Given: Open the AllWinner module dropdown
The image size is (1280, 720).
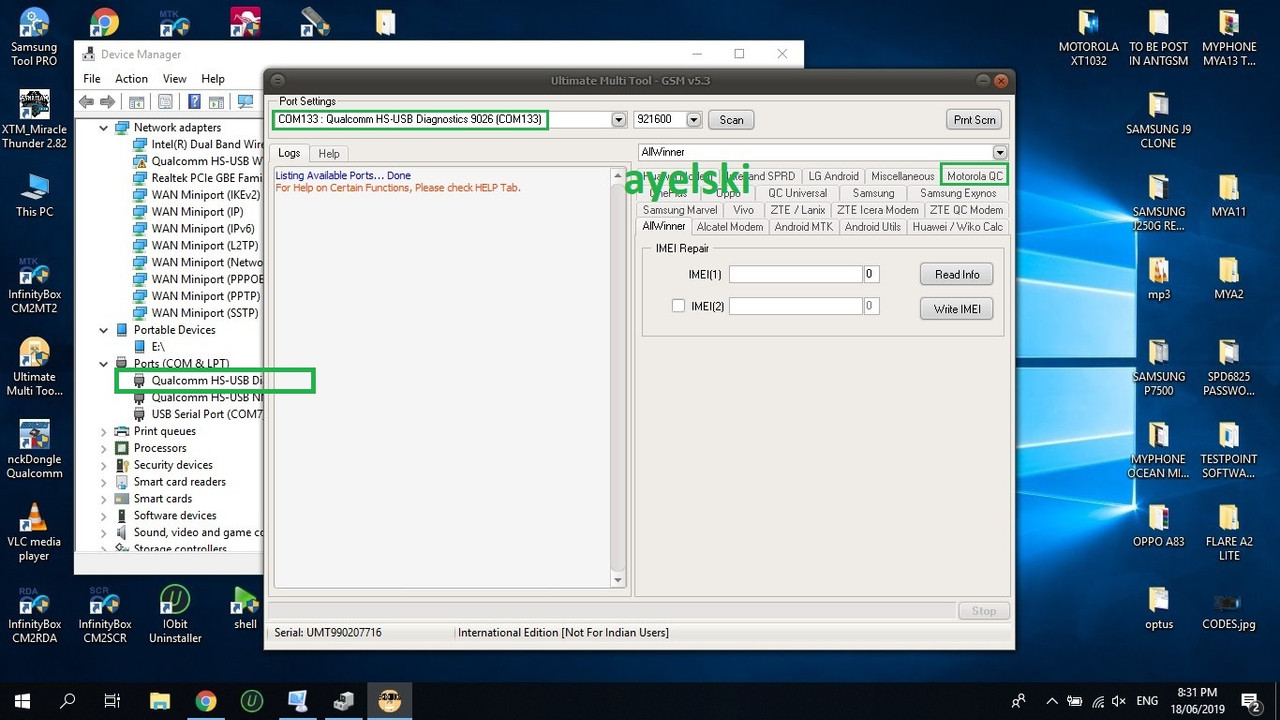Looking at the screenshot, I should tap(1000, 152).
